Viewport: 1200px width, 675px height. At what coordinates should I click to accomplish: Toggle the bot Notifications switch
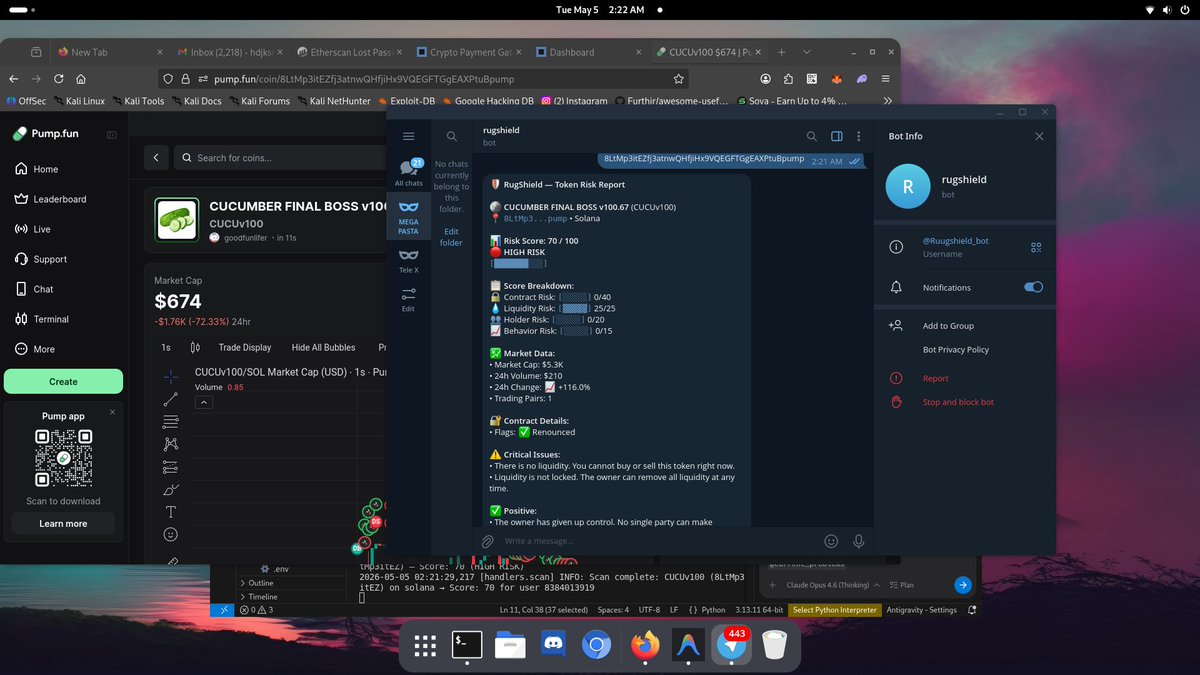pos(1033,287)
